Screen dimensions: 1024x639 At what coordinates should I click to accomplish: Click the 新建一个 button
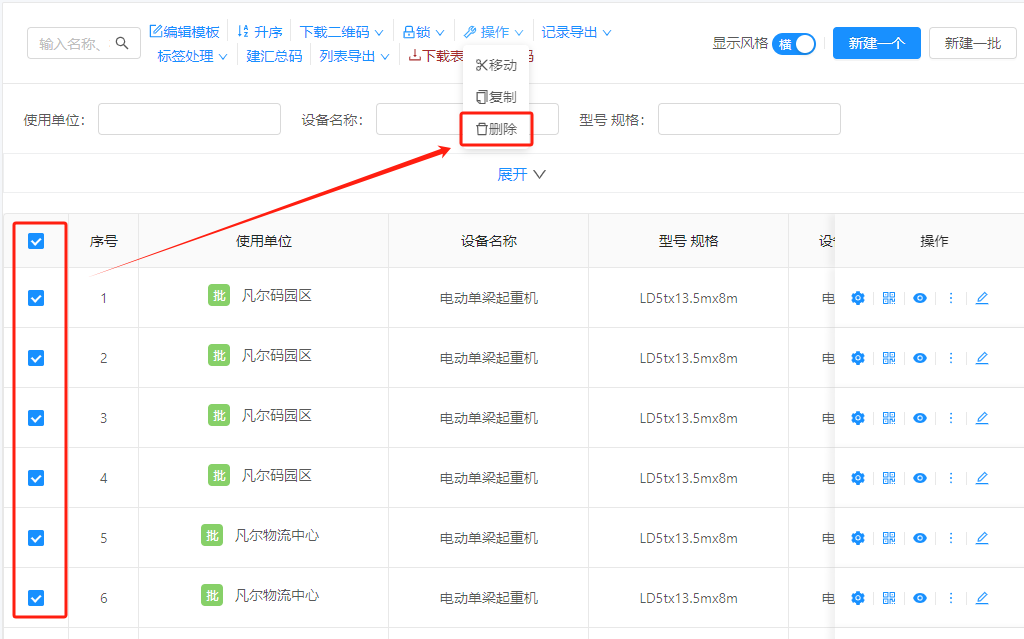[876, 43]
